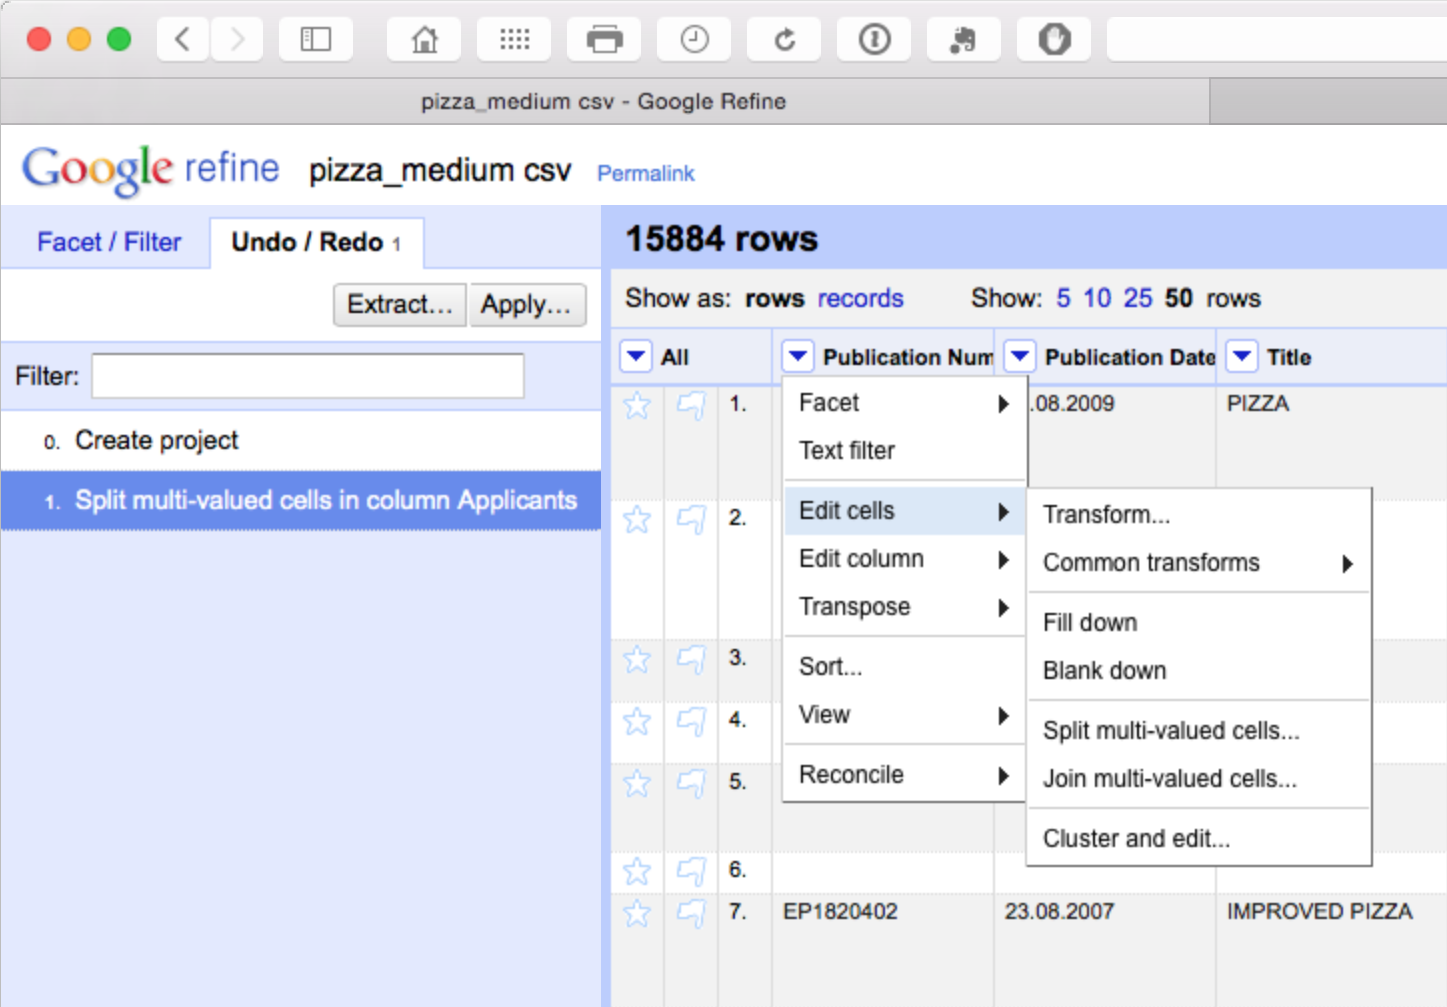Click the history Filter text field
This screenshot has width=1447, height=1007.
click(x=308, y=376)
